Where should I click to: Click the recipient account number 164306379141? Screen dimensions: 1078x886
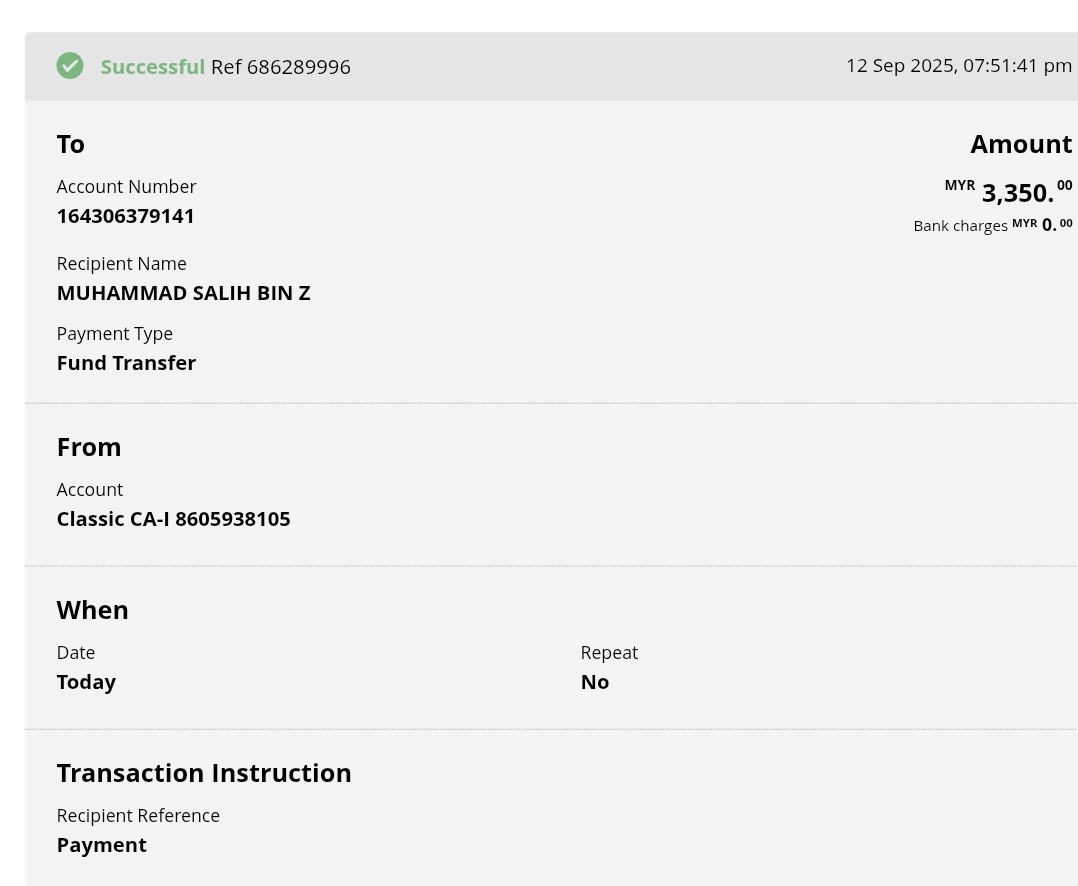[126, 216]
